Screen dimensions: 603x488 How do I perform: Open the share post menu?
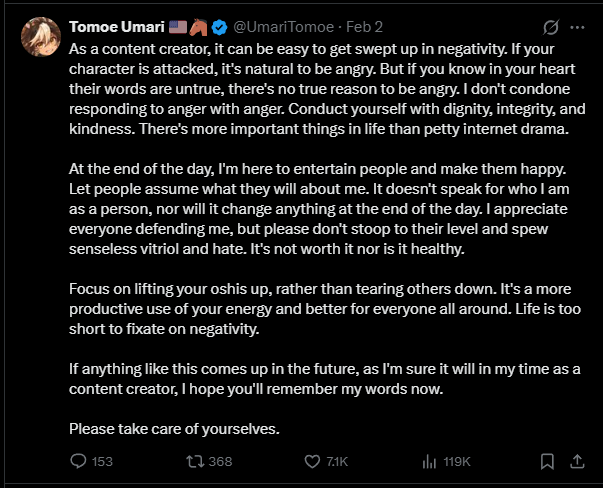pyautogui.click(x=576, y=461)
